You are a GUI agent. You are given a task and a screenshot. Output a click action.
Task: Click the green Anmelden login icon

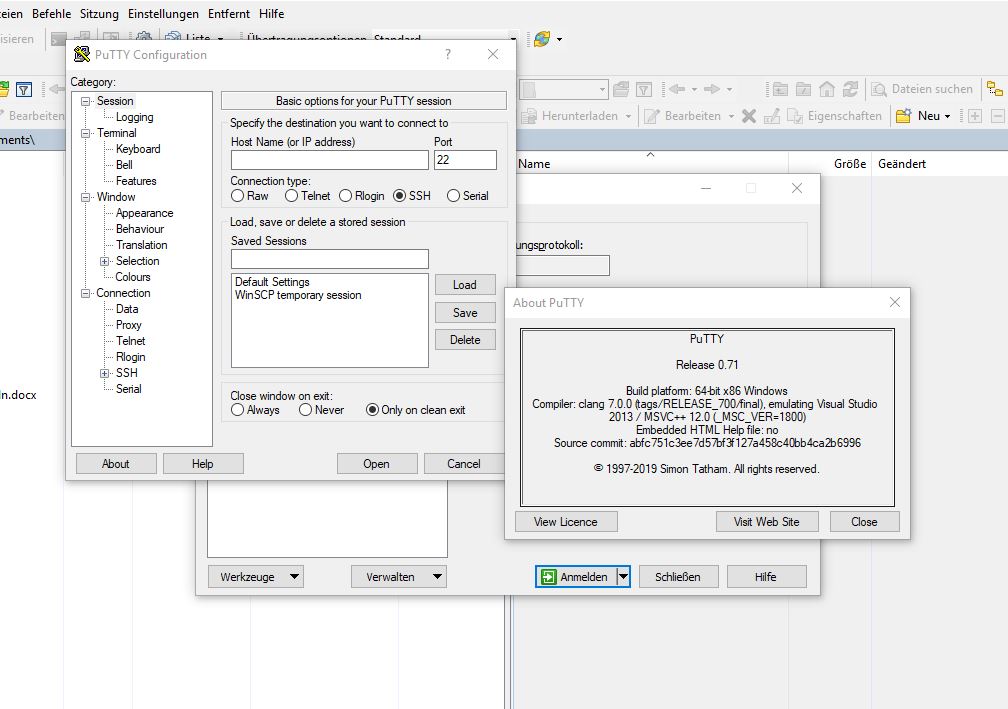pos(548,577)
